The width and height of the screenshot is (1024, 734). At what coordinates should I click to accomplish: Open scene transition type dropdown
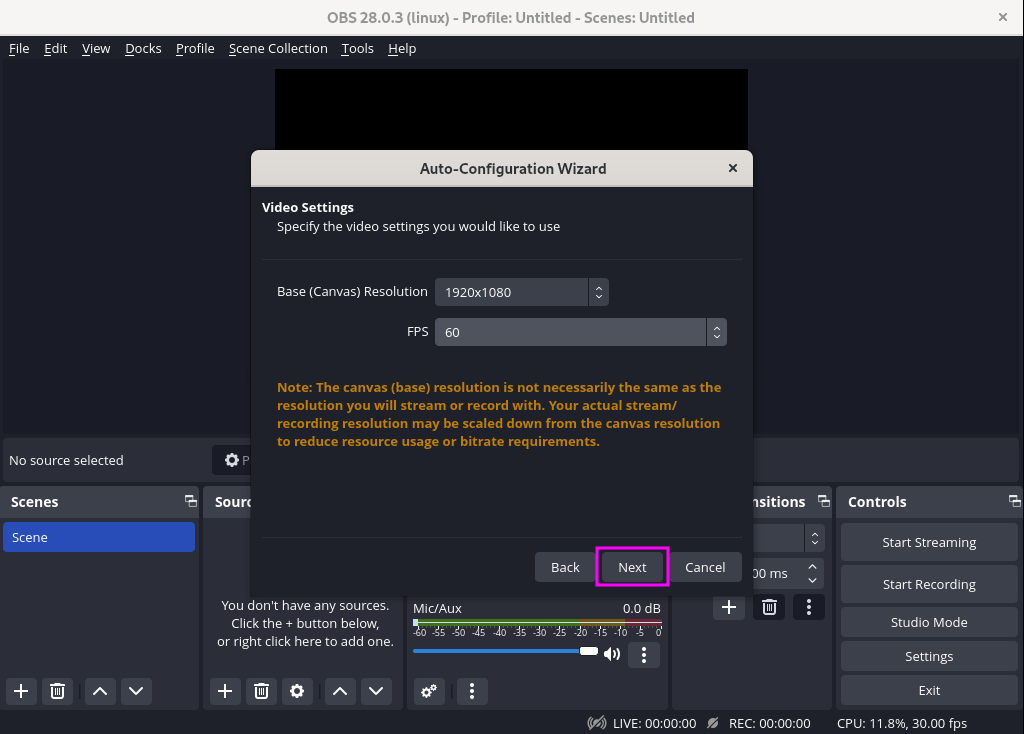point(815,538)
